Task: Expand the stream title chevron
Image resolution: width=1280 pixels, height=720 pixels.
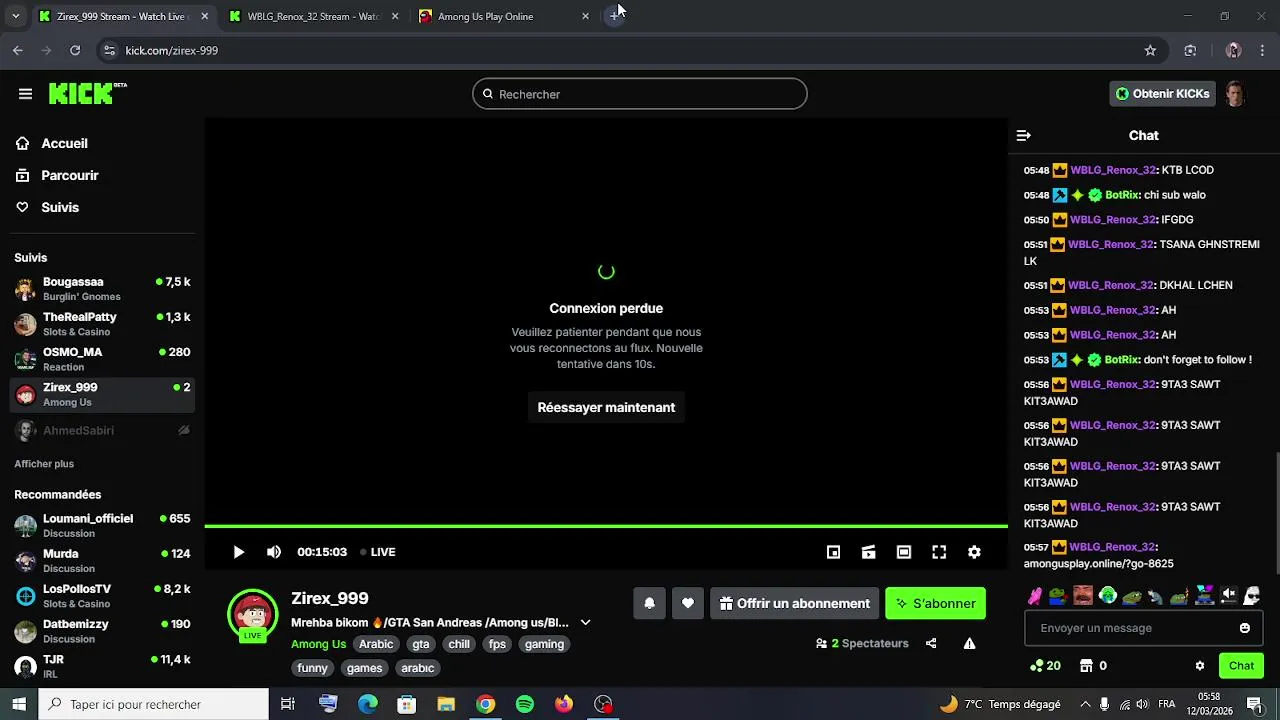Action: click(585, 622)
